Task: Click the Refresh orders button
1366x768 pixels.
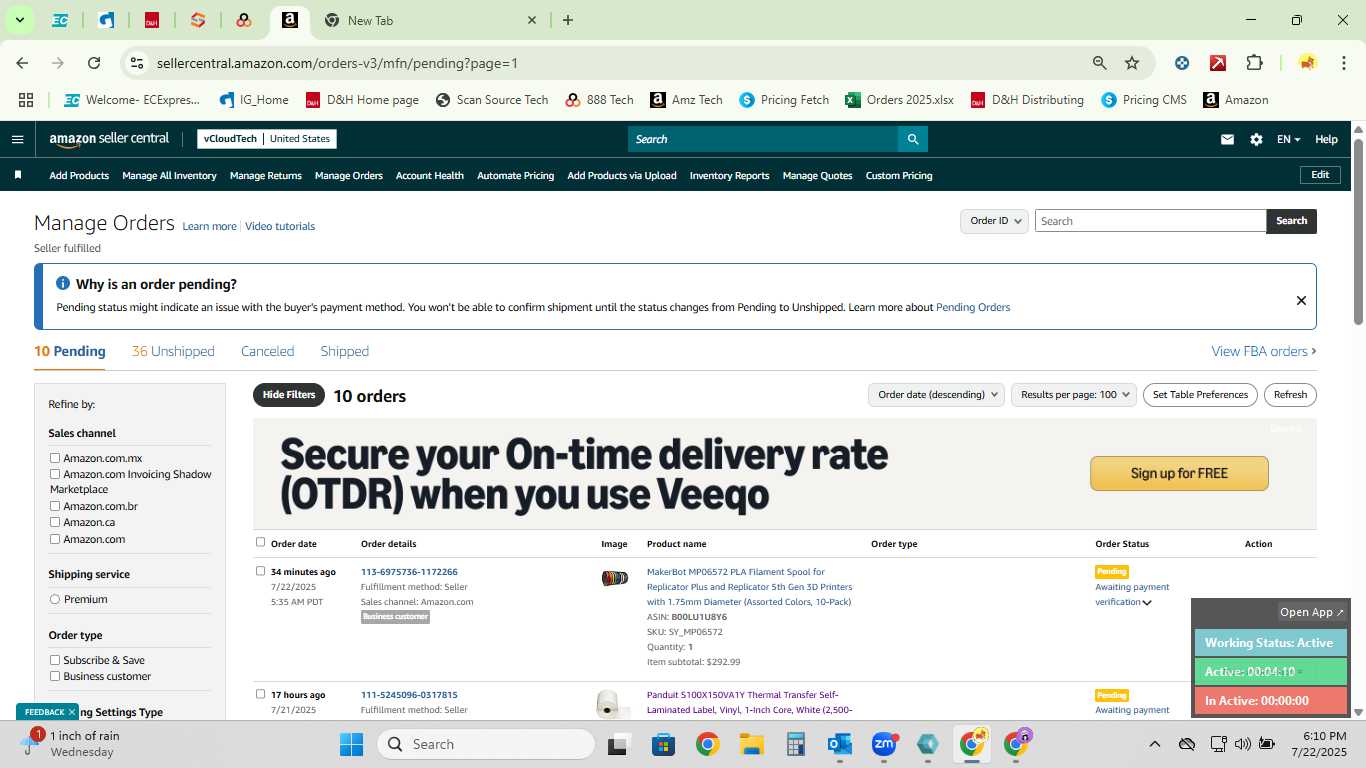Action: [x=1290, y=395]
